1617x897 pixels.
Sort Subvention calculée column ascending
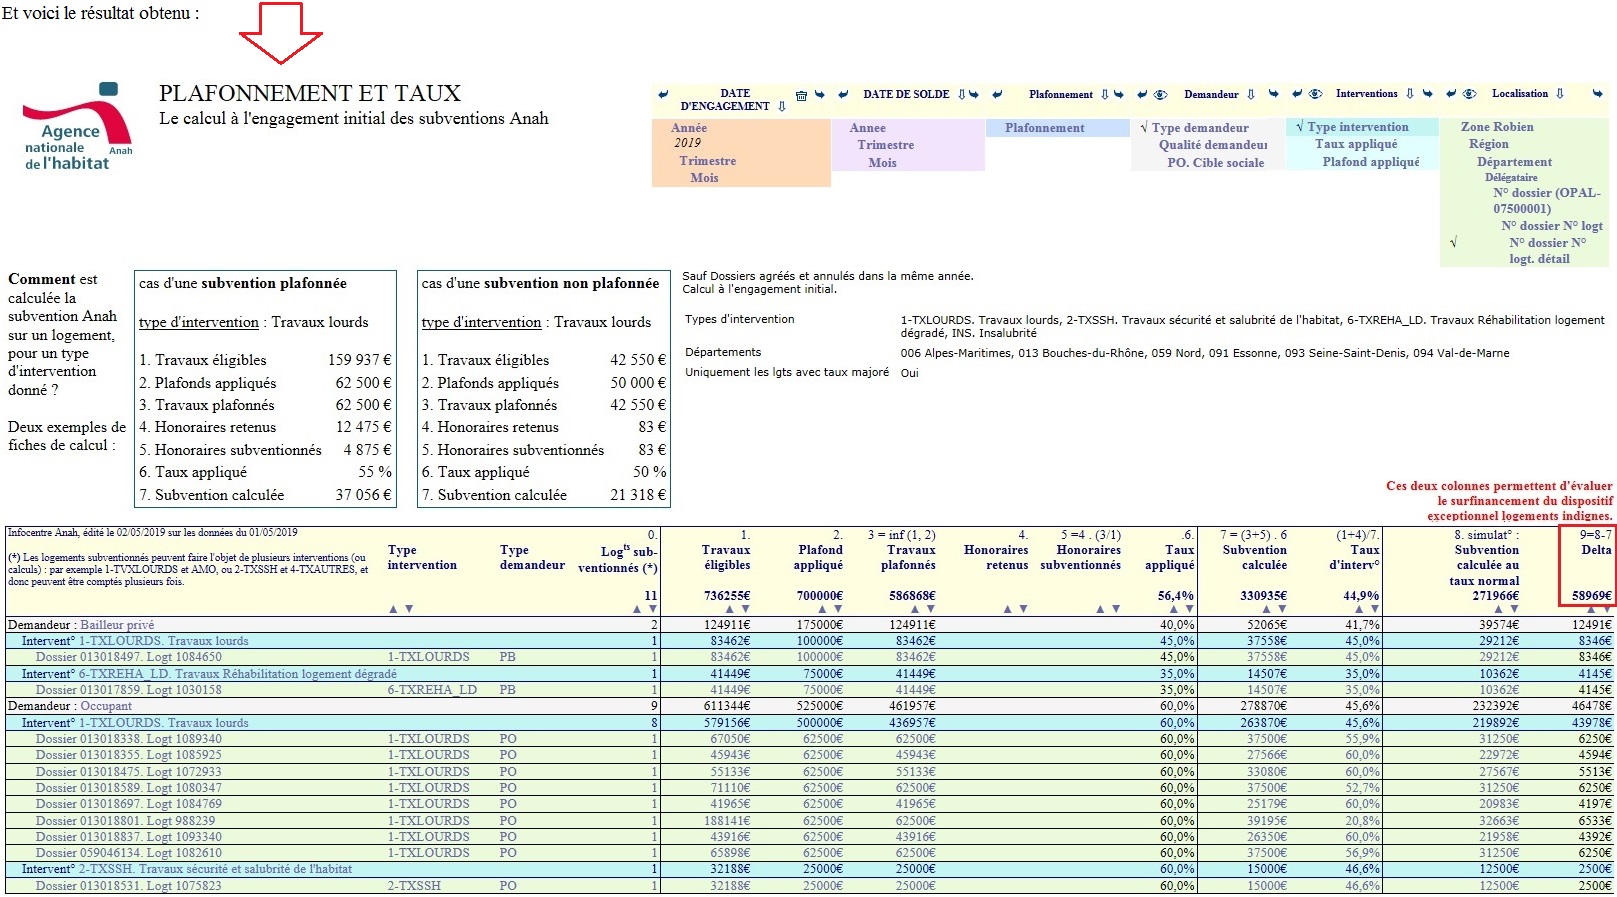(1266, 609)
